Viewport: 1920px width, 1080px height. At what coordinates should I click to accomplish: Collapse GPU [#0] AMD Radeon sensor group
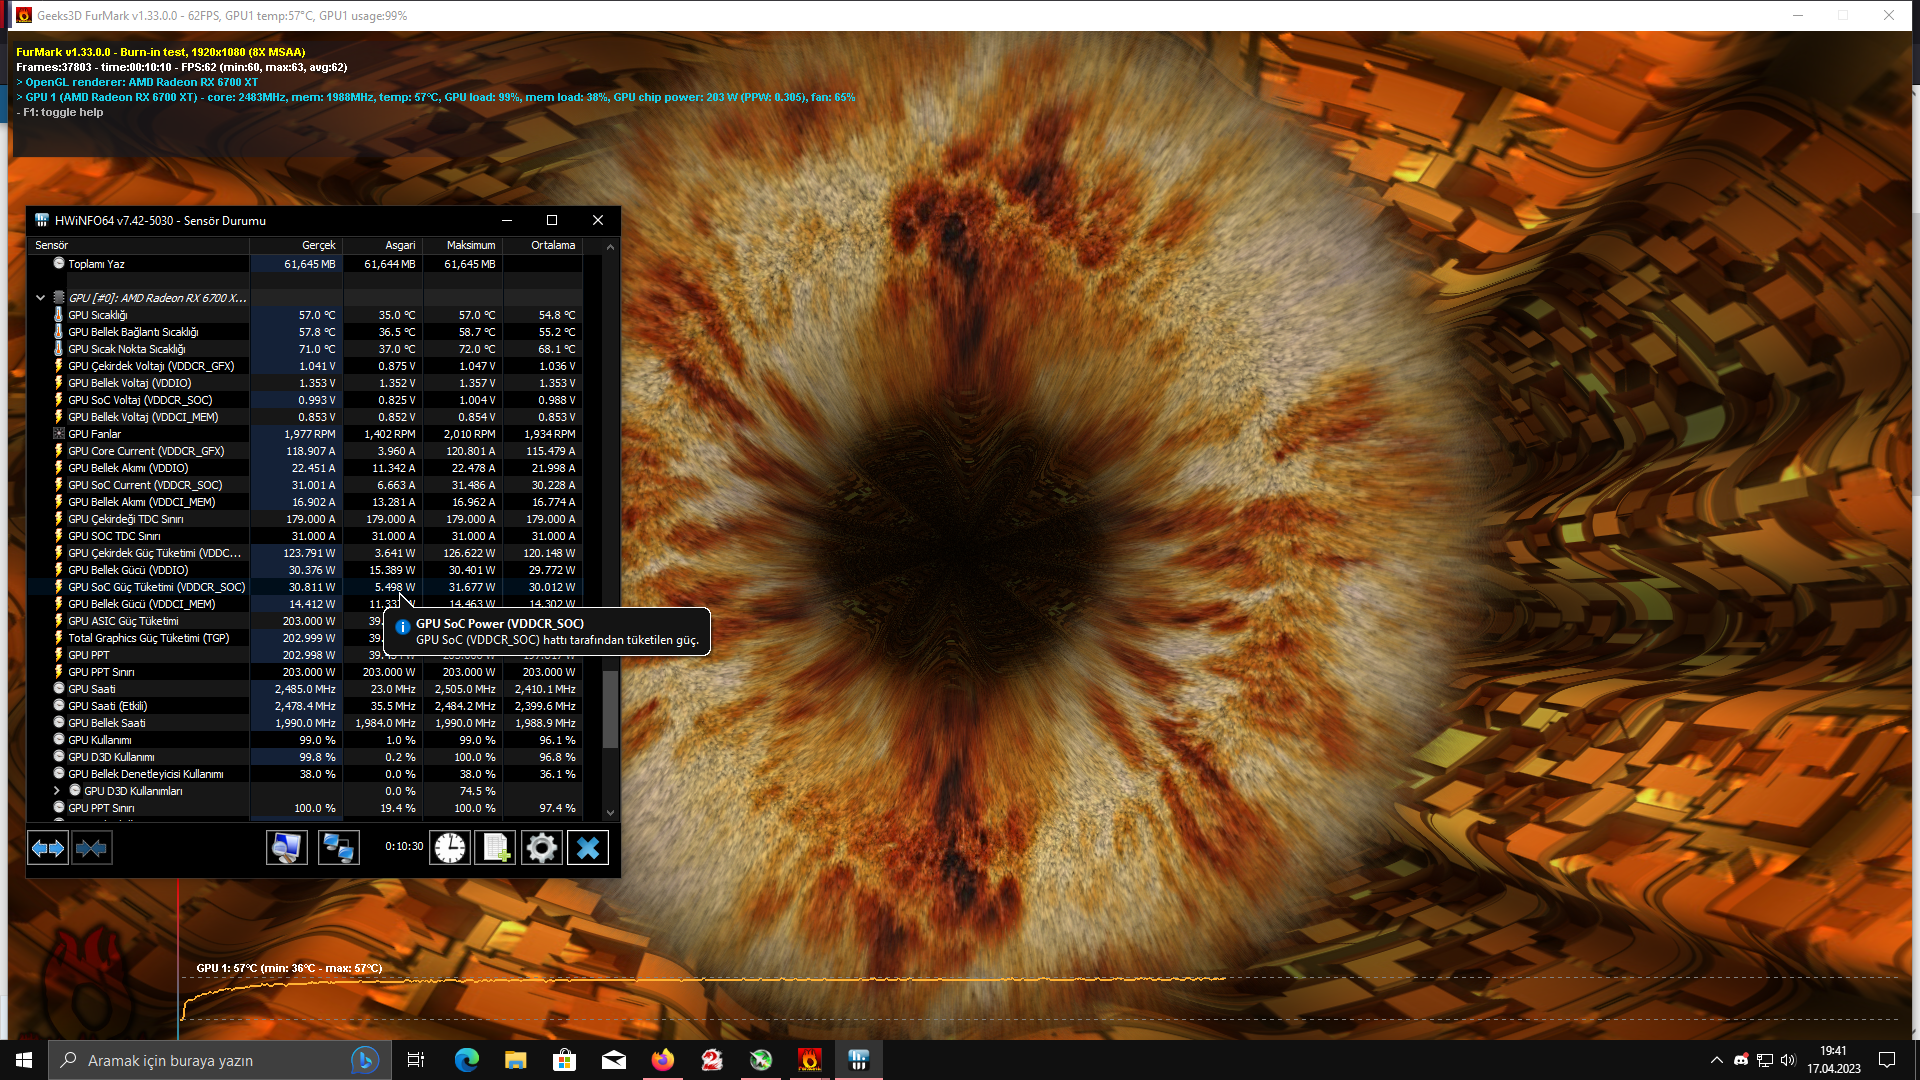(x=40, y=298)
